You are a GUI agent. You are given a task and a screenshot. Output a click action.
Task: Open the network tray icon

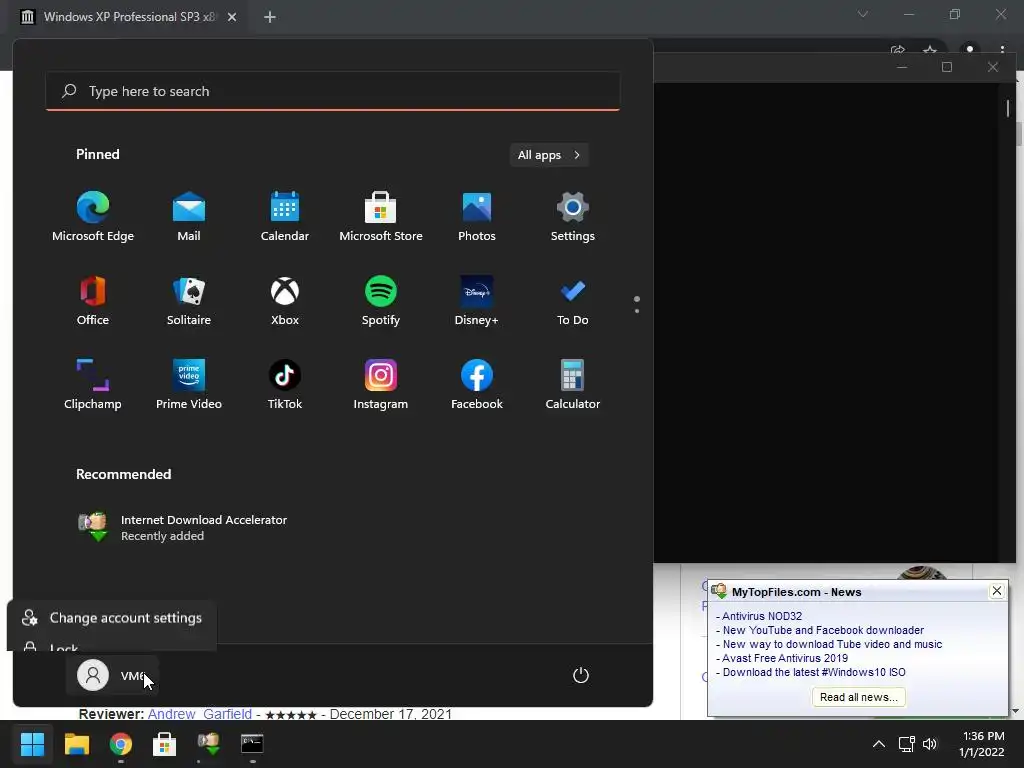click(x=906, y=744)
